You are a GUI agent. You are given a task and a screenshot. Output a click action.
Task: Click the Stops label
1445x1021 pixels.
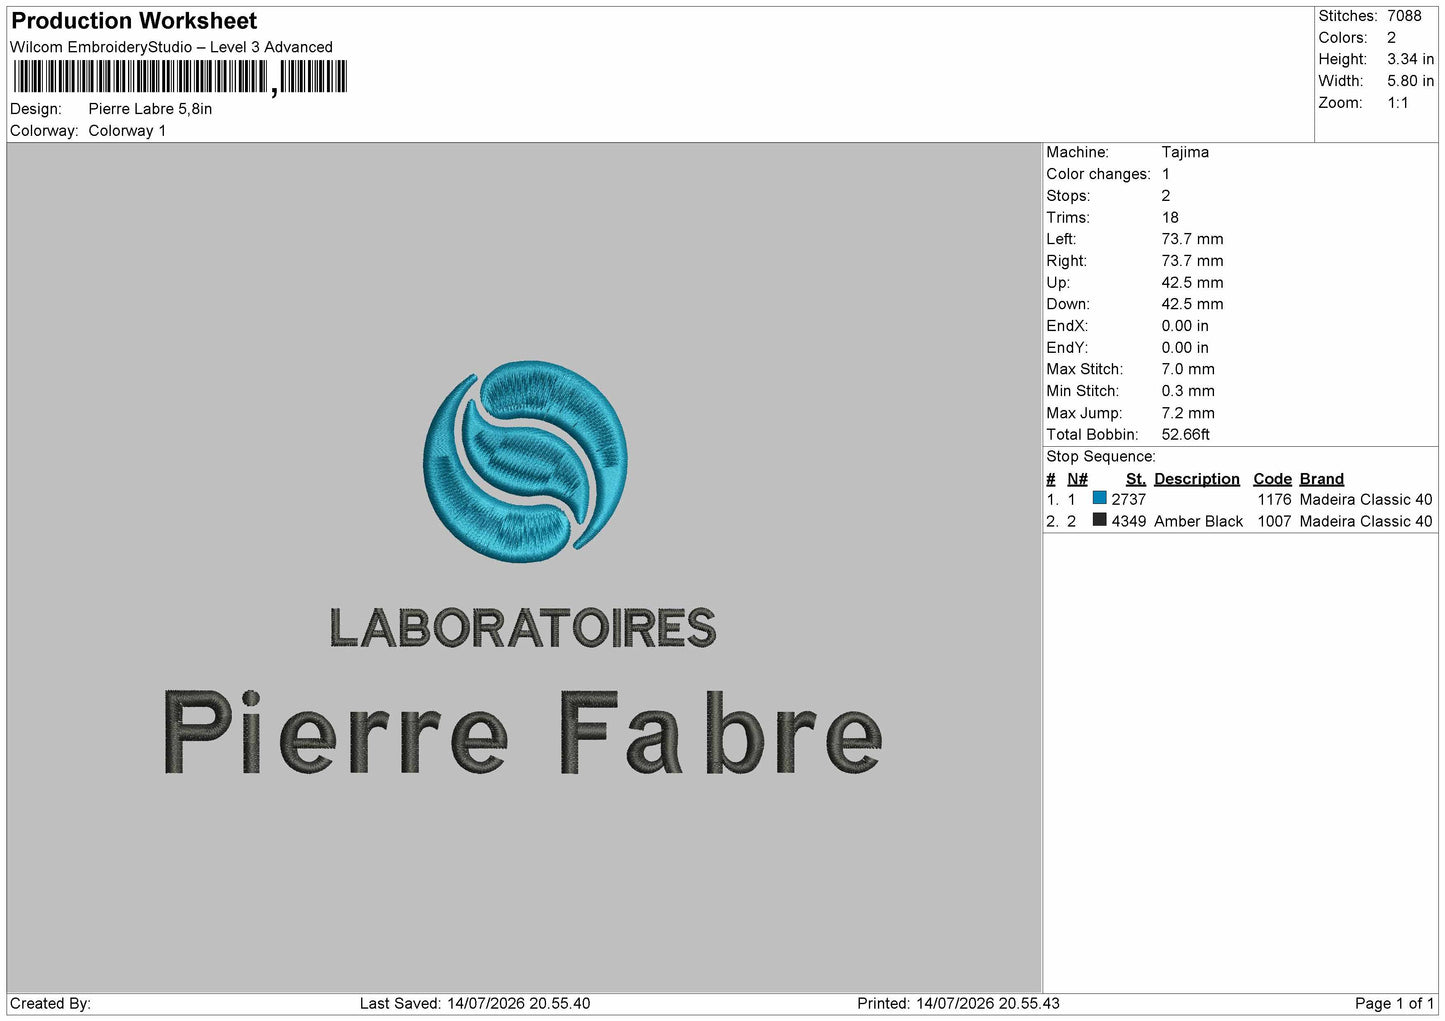tap(1068, 196)
